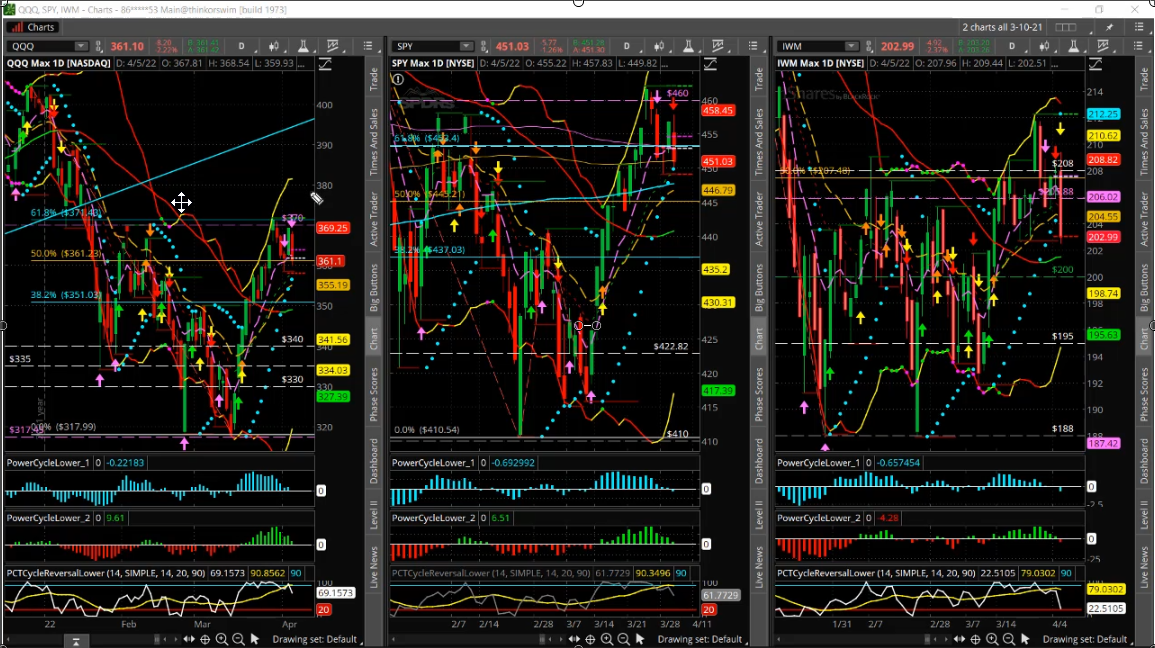Open Active Trader tab of IWM chart
The width and height of the screenshot is (1155, 648).
point(1145,219)
